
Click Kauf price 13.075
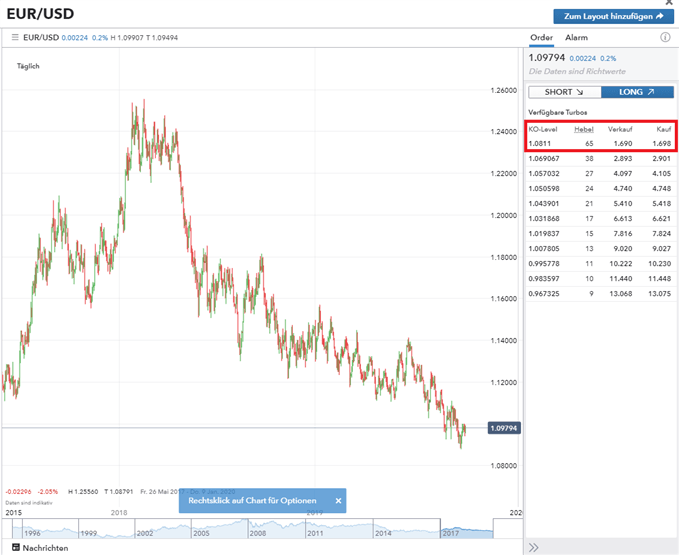(x=660, y=294)
